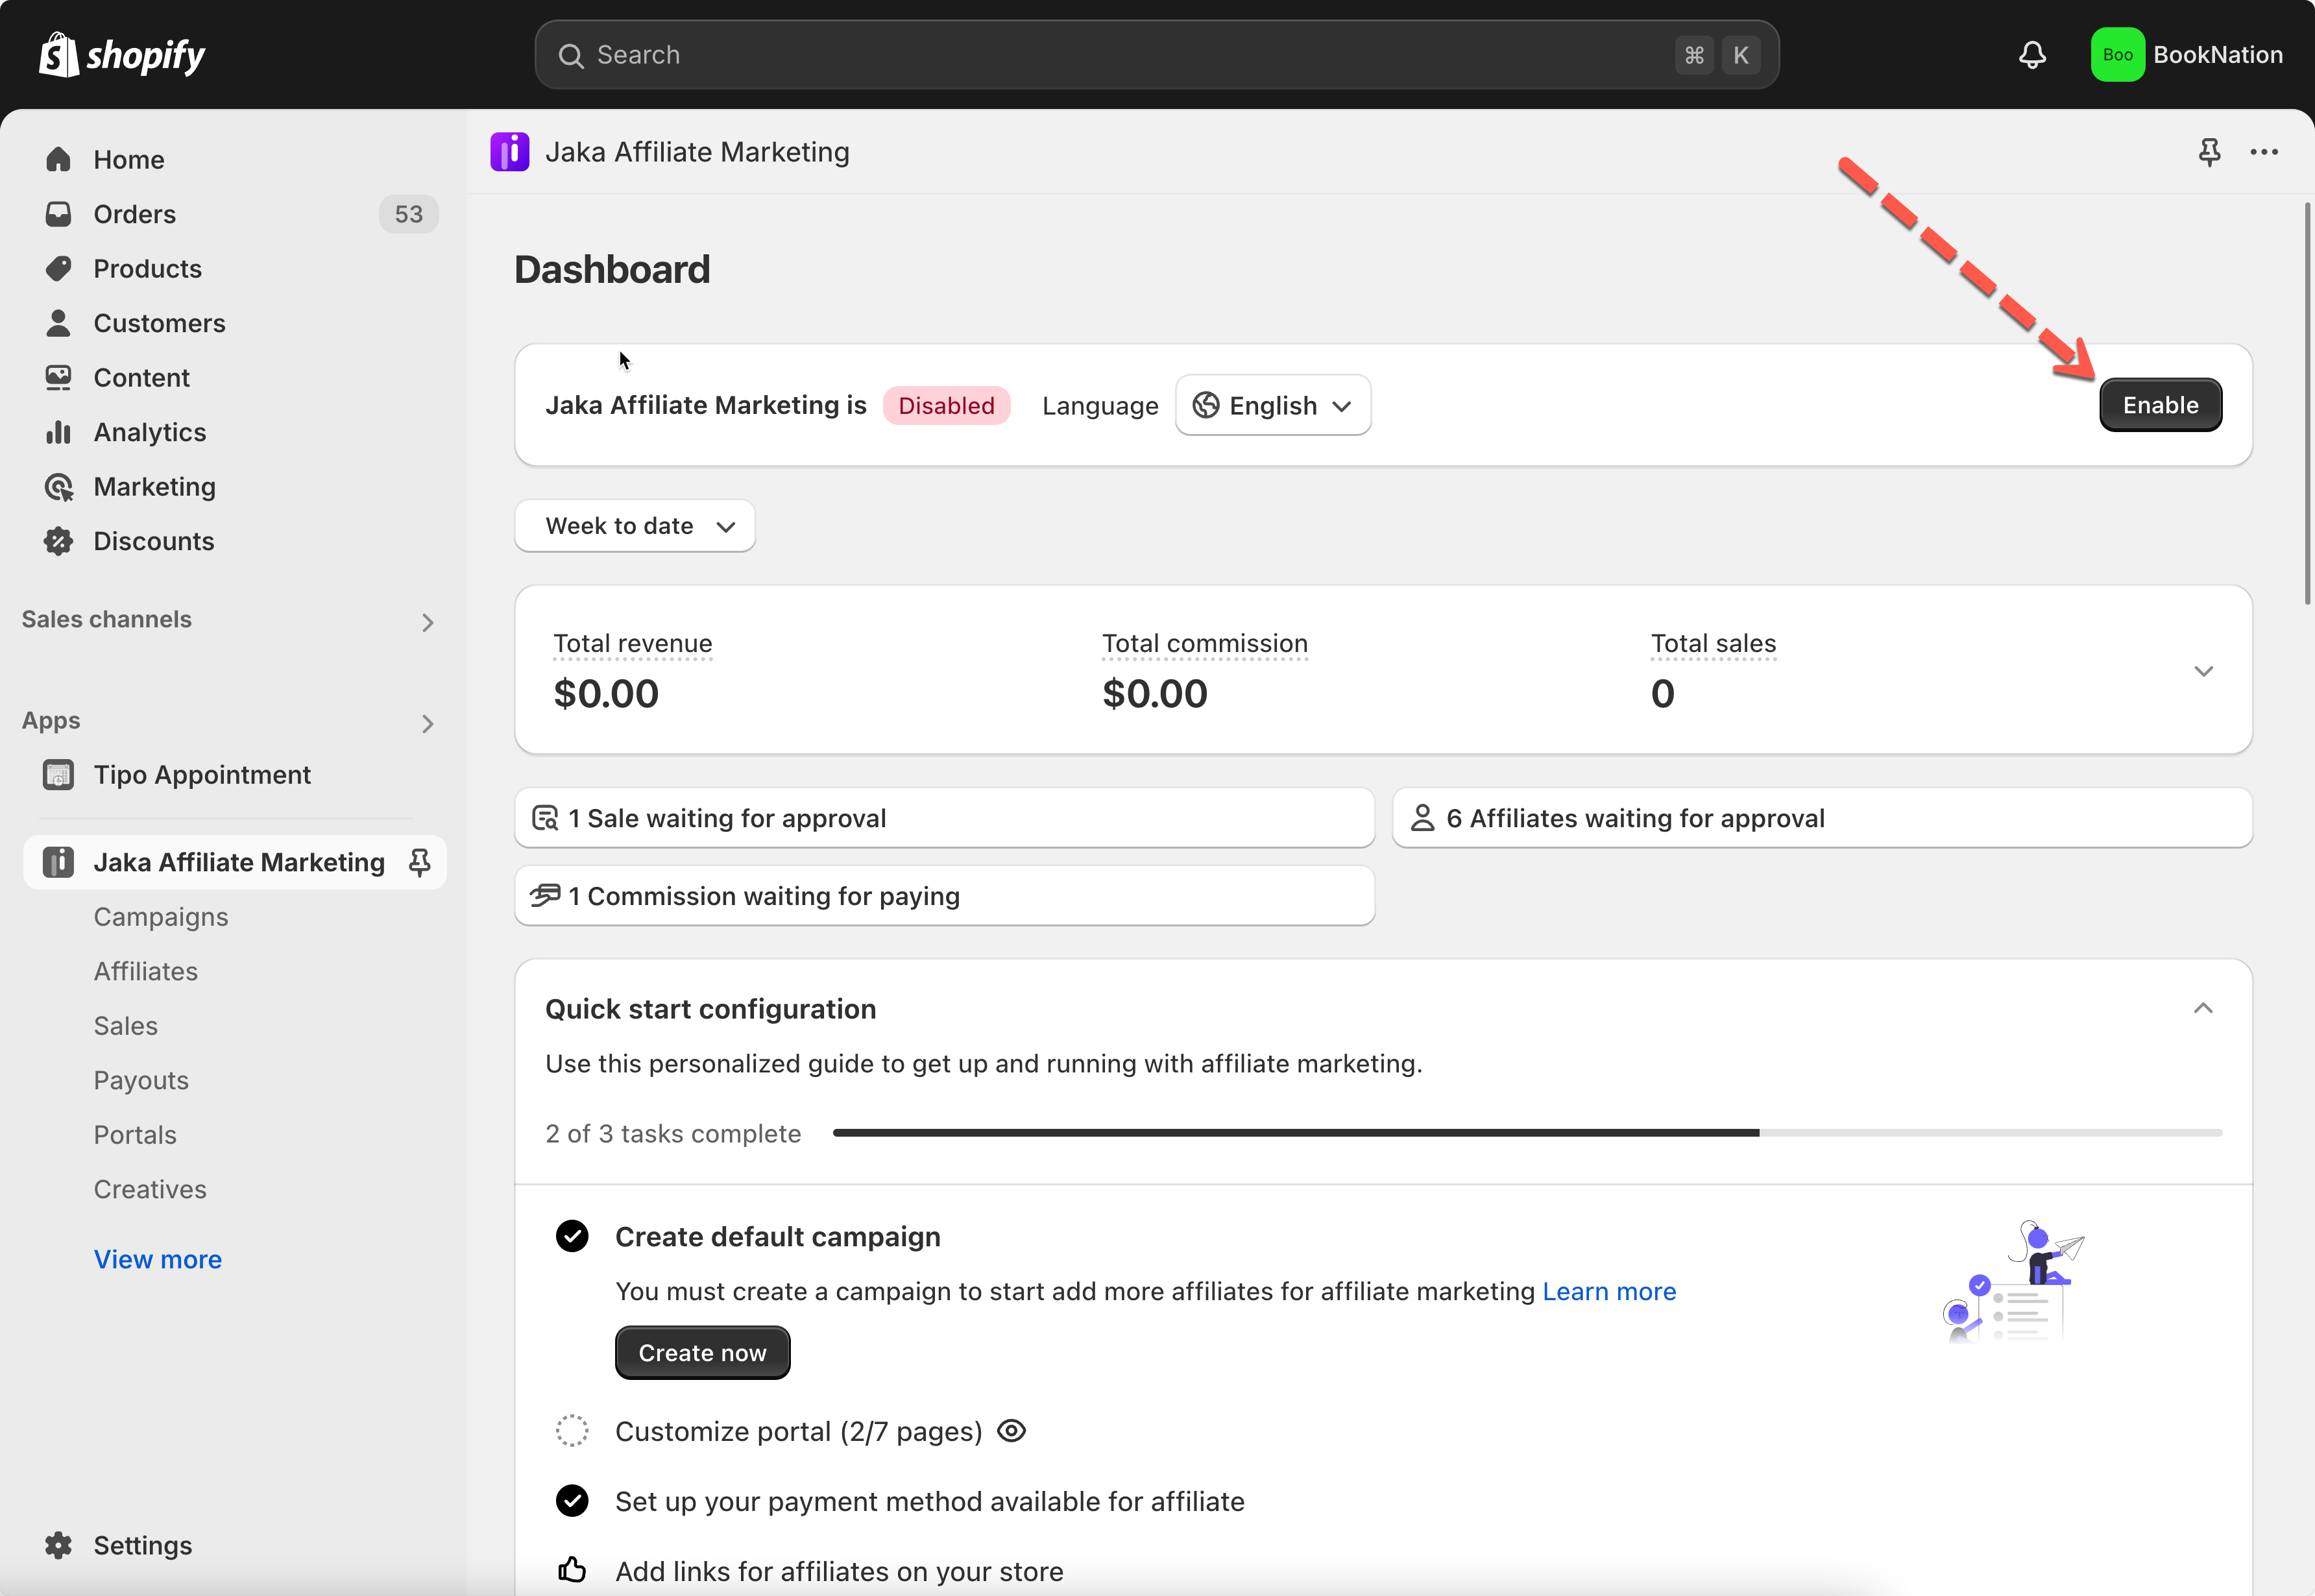The image size is (2315, 1596).
Task: Click the Jaka Affiliate Marketing app icon in header
Action: (x=509, y=152)
